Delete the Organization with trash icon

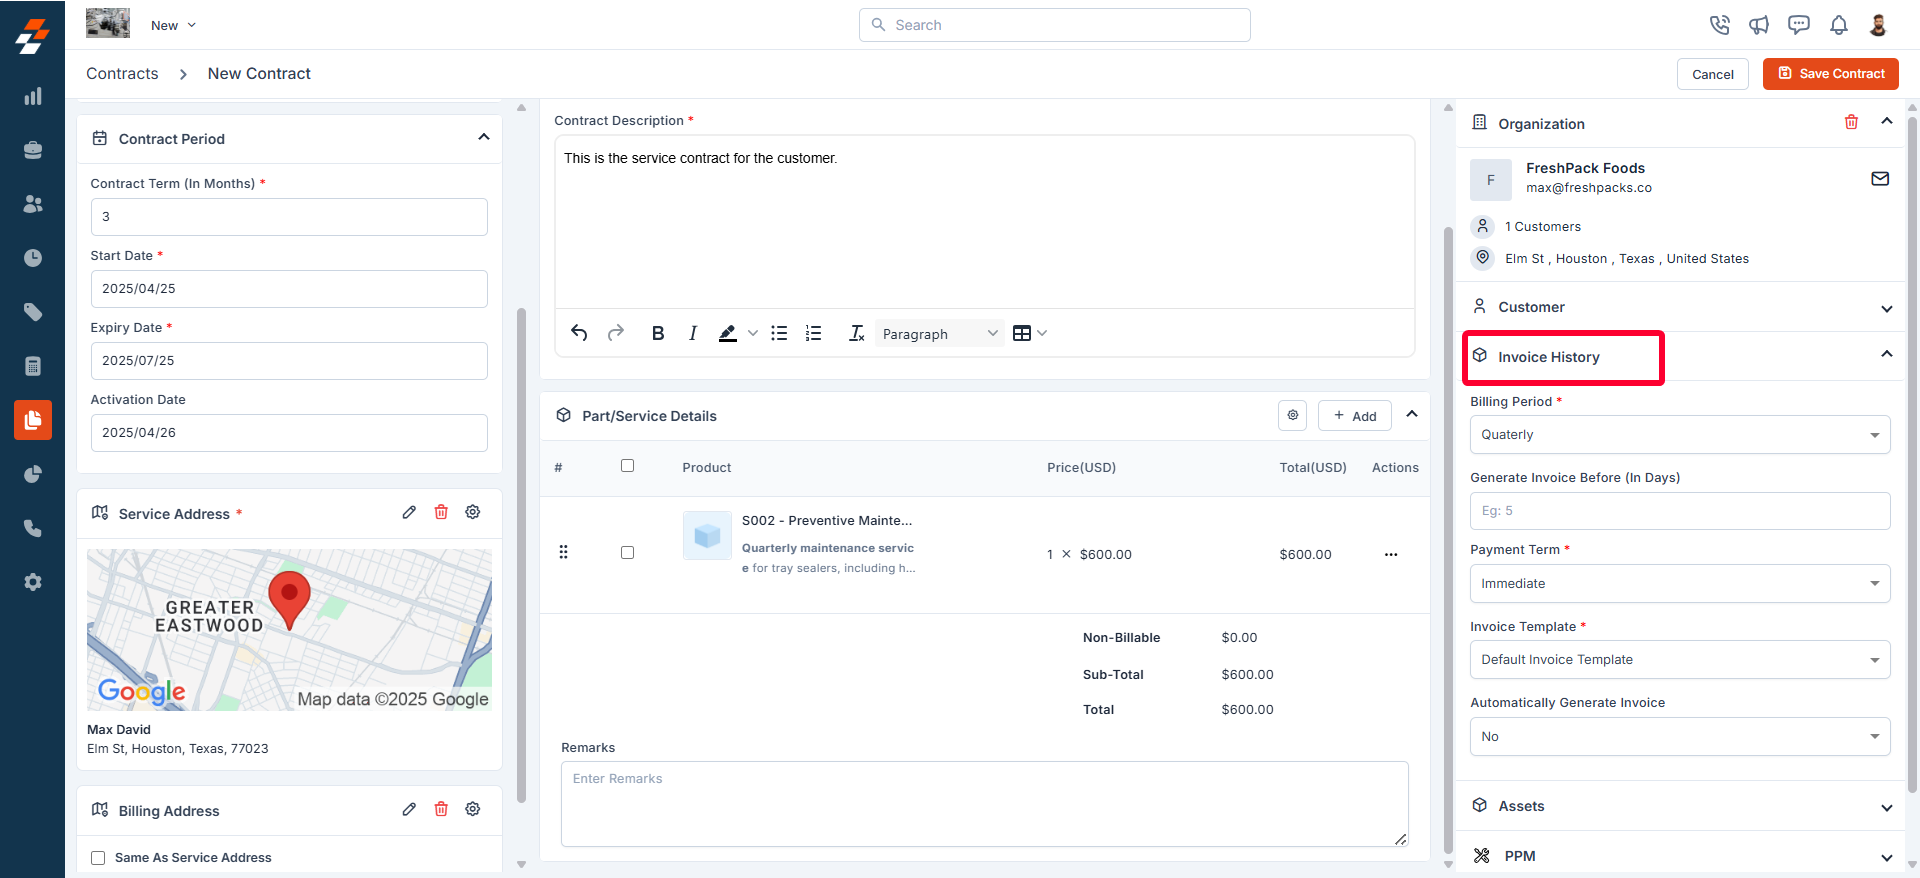pos(1851,122)
